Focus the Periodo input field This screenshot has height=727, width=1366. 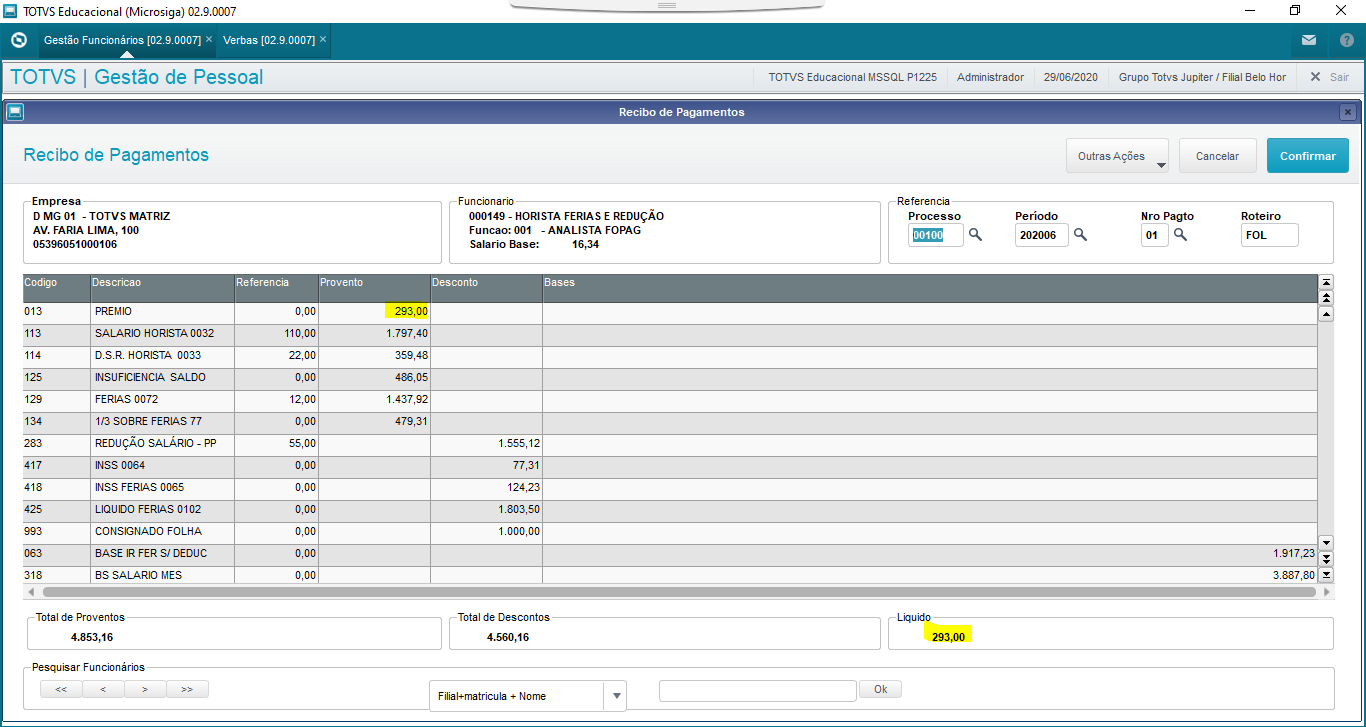1042,235
